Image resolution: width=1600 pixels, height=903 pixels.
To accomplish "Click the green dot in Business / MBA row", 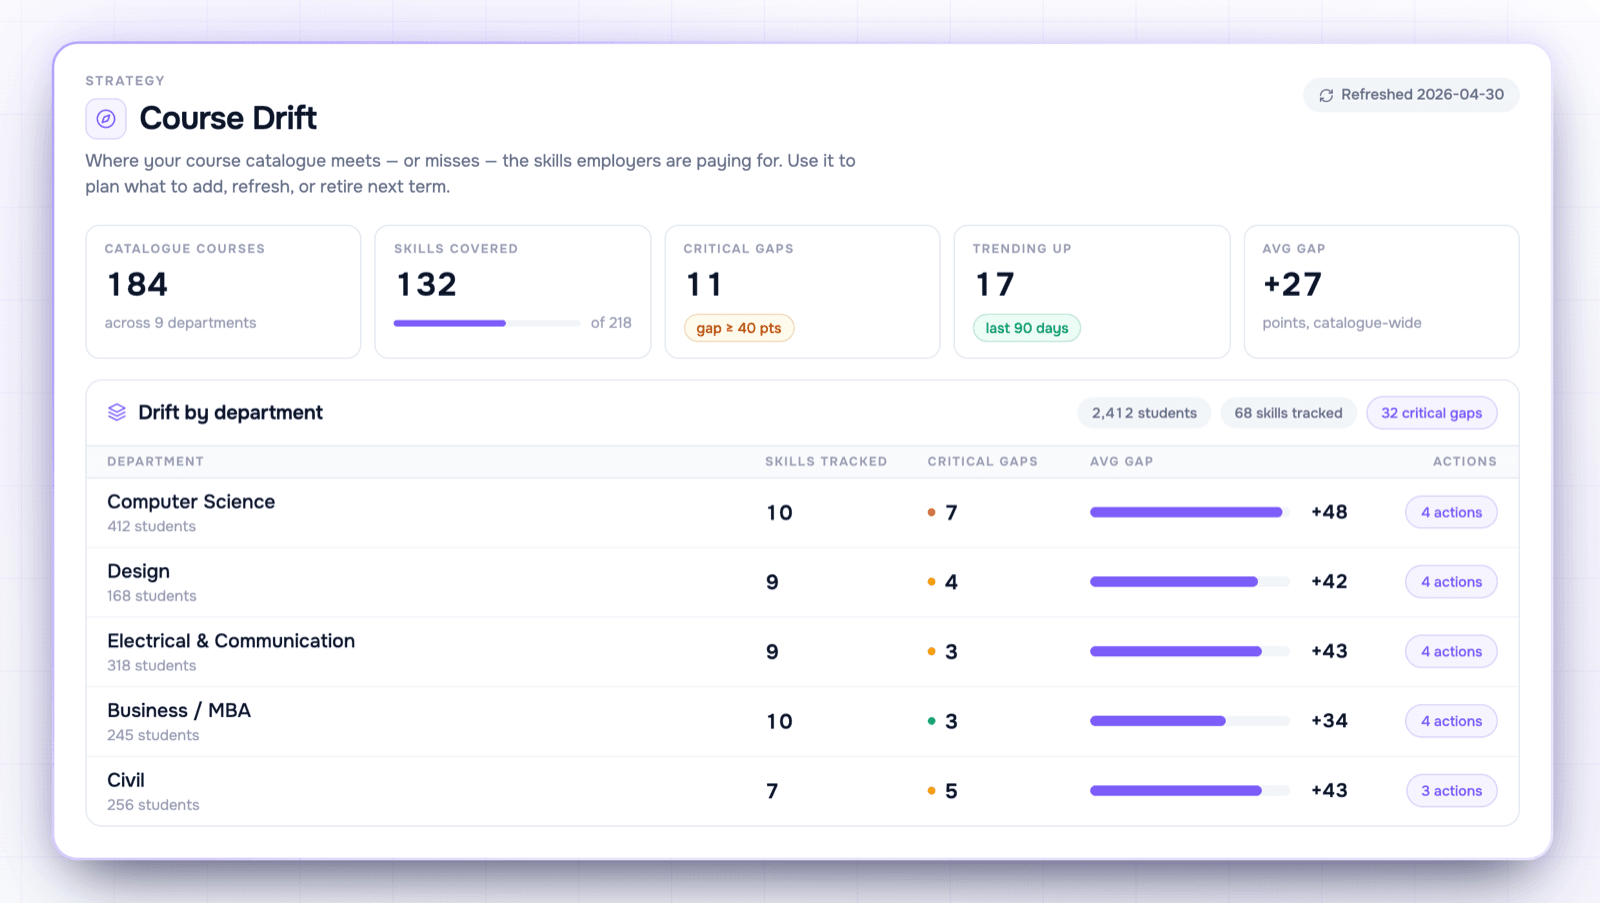I will (931, 721).
